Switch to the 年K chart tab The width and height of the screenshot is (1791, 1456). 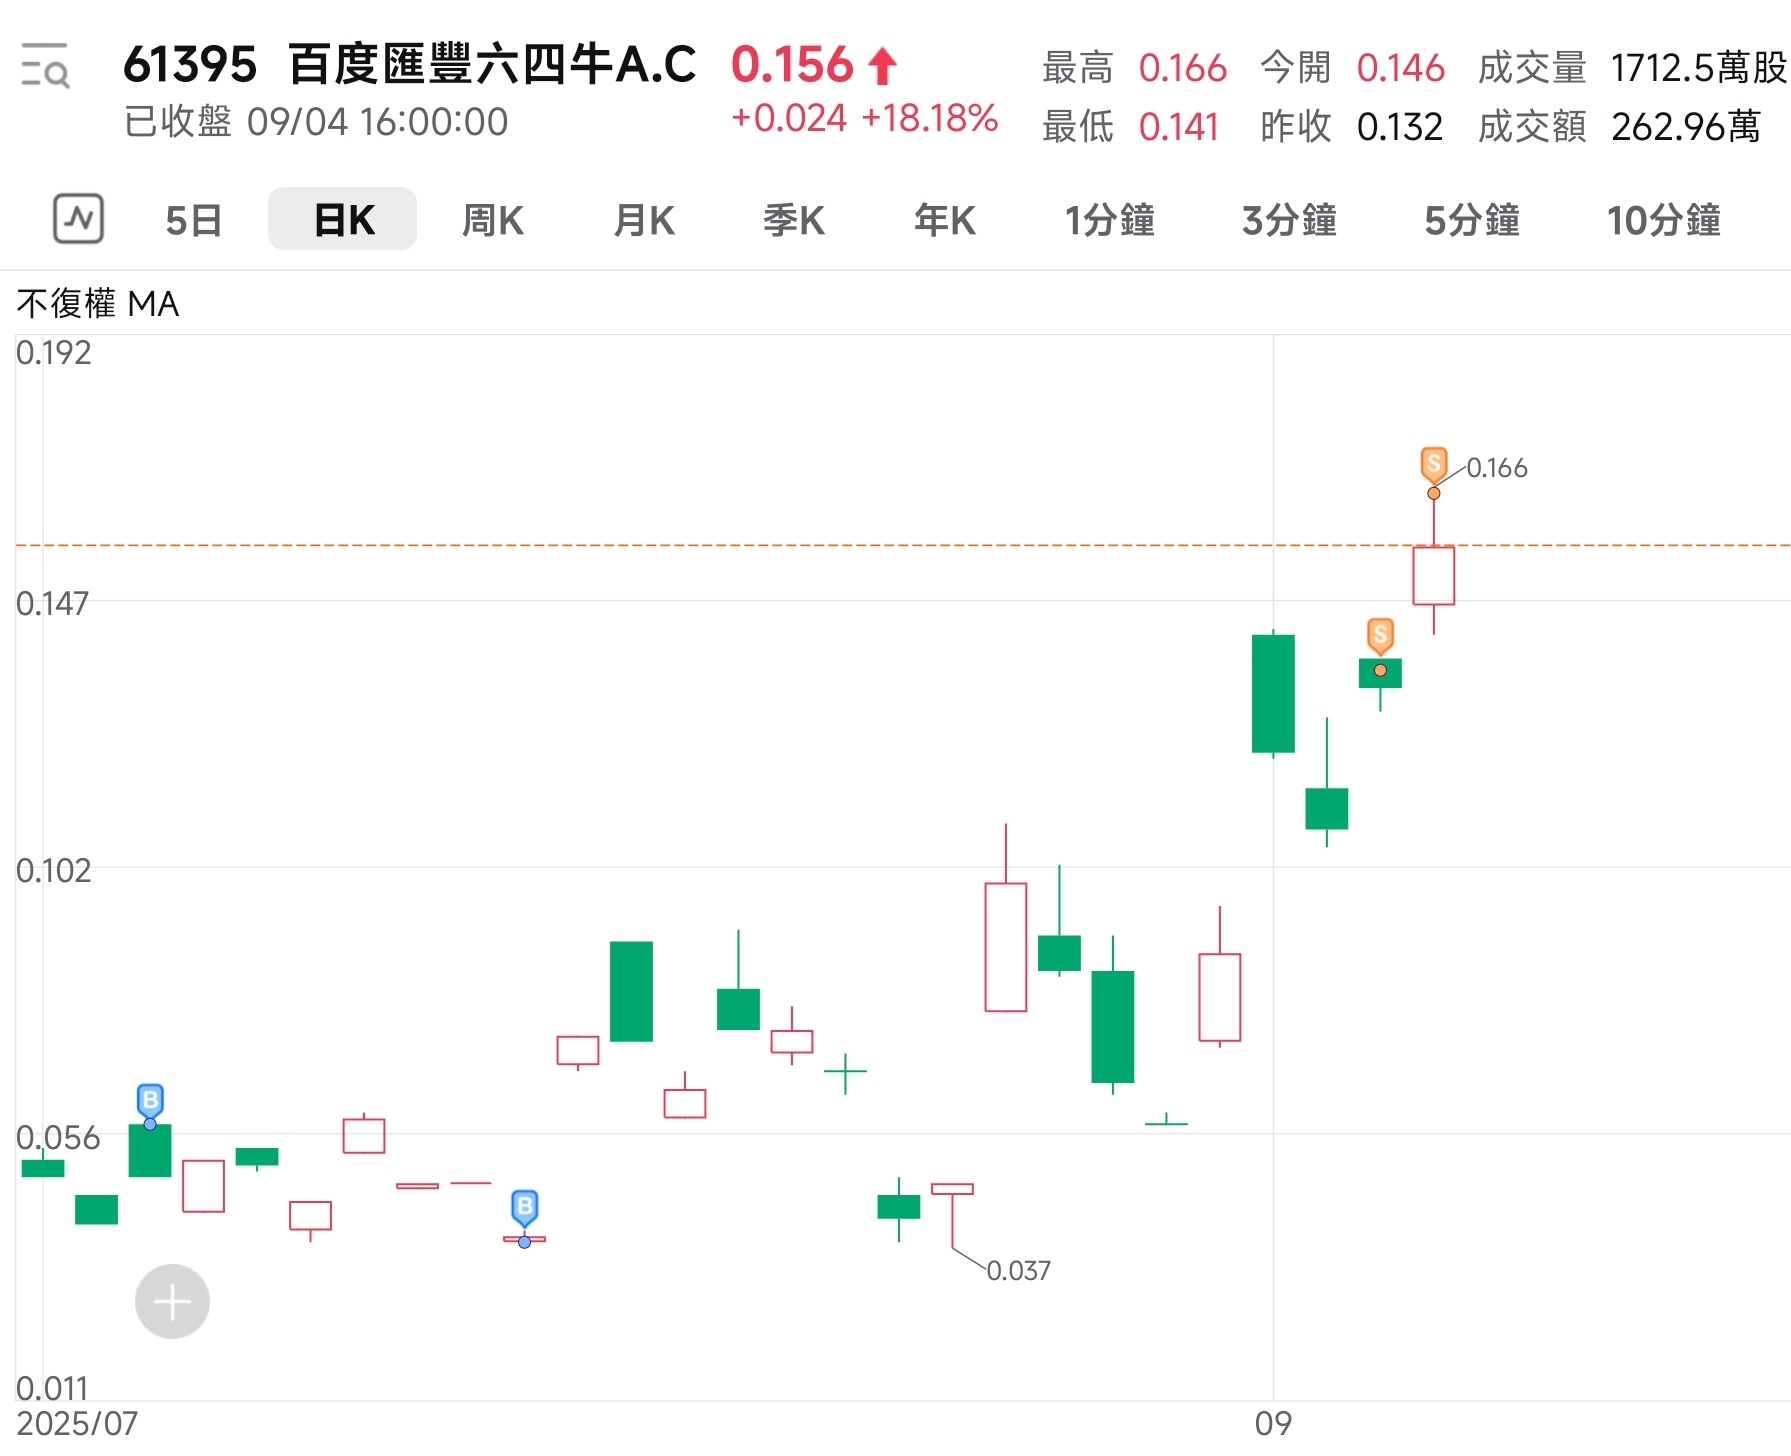click(x=945, y=220)
